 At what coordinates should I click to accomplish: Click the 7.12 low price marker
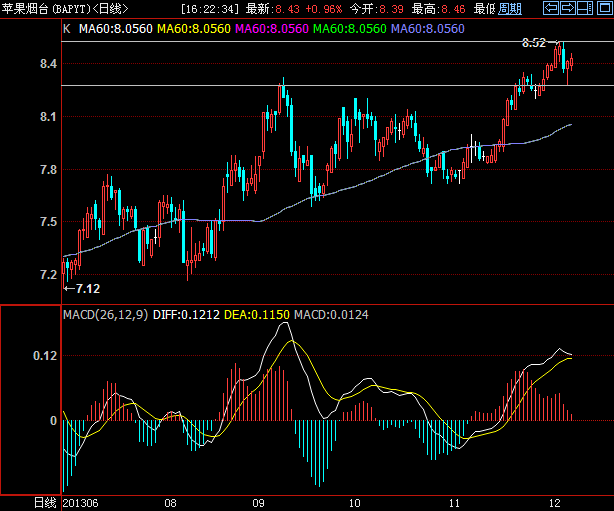tap(88, 289)
